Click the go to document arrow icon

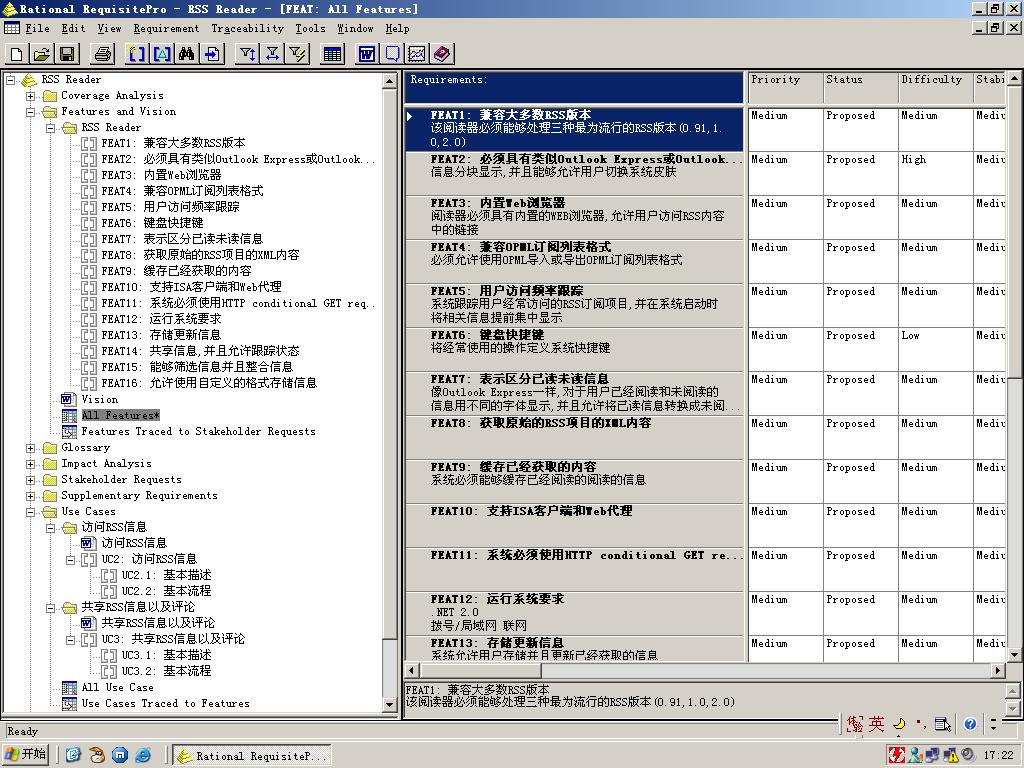212,54
